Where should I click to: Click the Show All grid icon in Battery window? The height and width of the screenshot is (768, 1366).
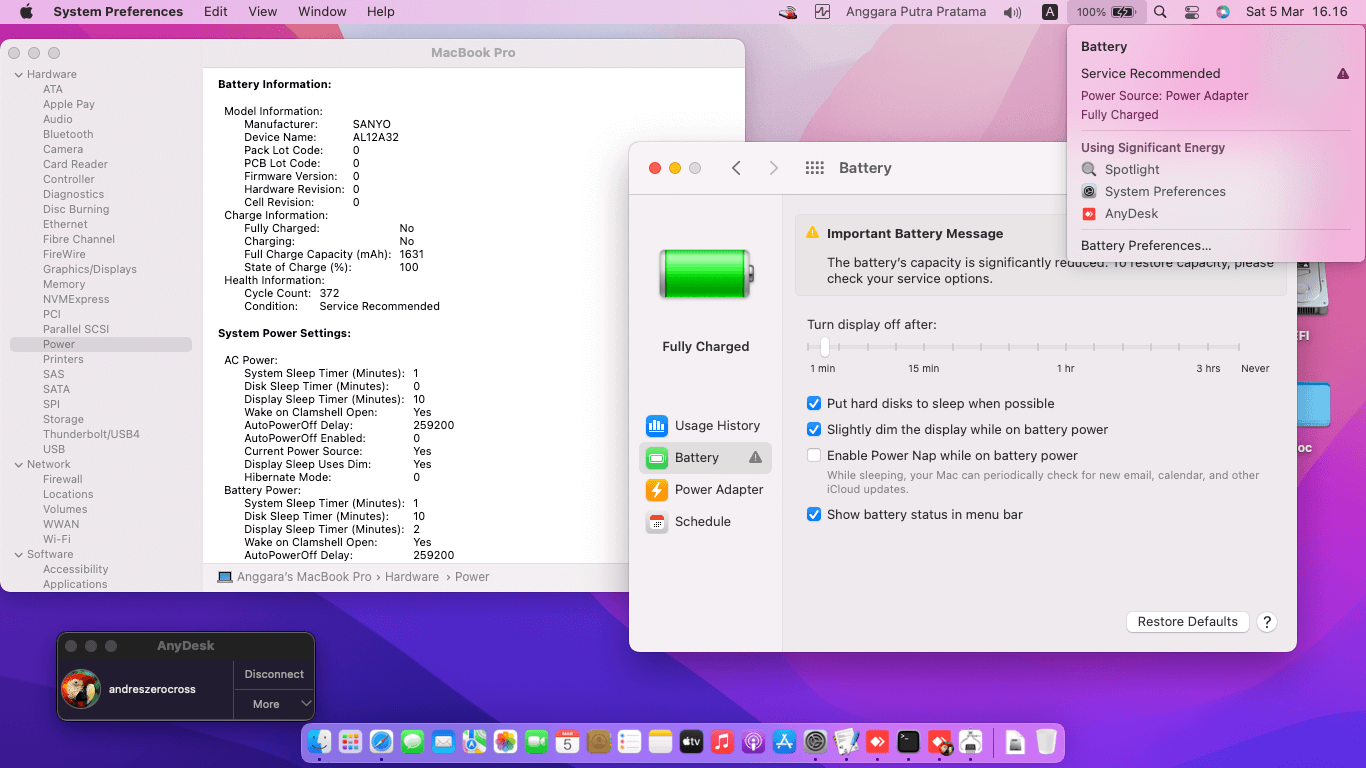(814, 168)
